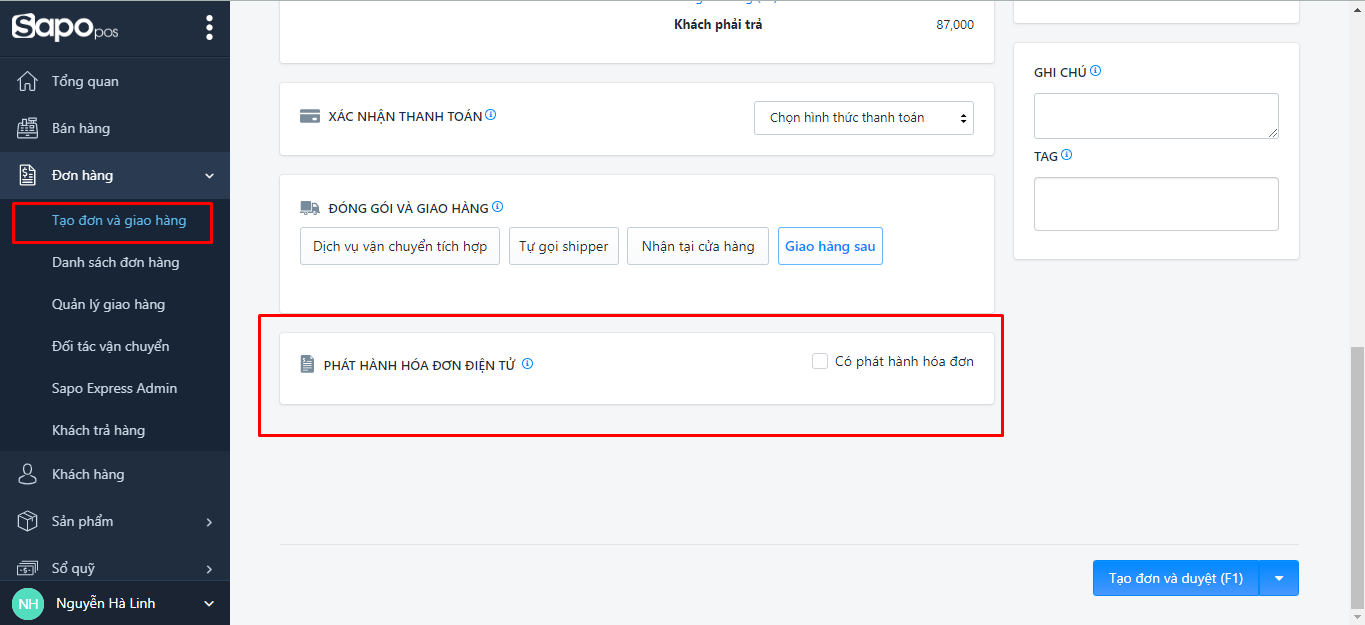Click info icon beside Phát hành hóa đơn điện tử
The height and width of the screenshot is (625, 1365).
click(527, 364)
